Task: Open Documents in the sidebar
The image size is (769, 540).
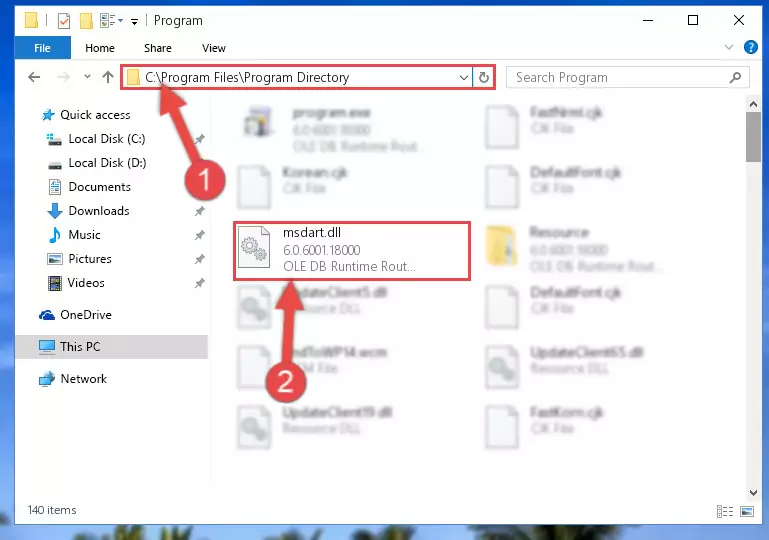Action: tap(99, 187)
